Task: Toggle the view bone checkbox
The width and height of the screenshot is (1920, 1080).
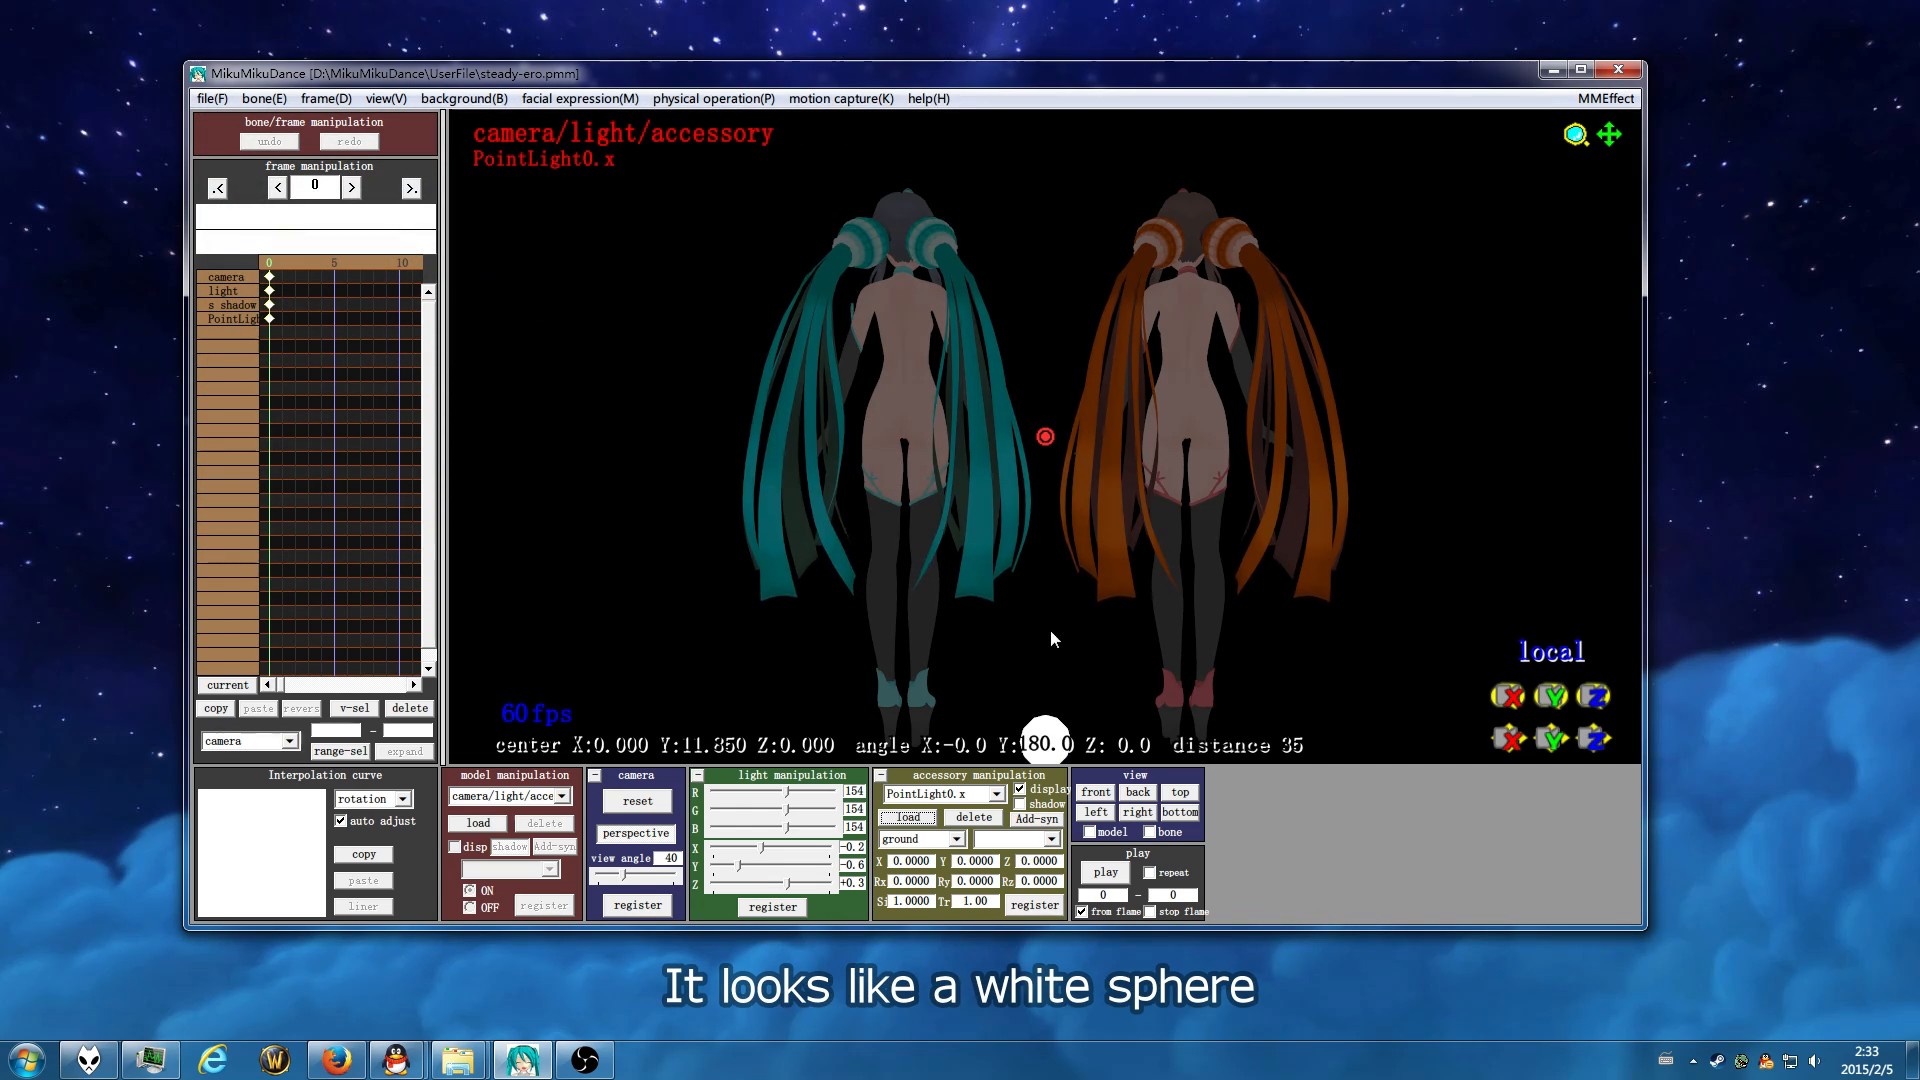Action: click(x=1150, y=832)
